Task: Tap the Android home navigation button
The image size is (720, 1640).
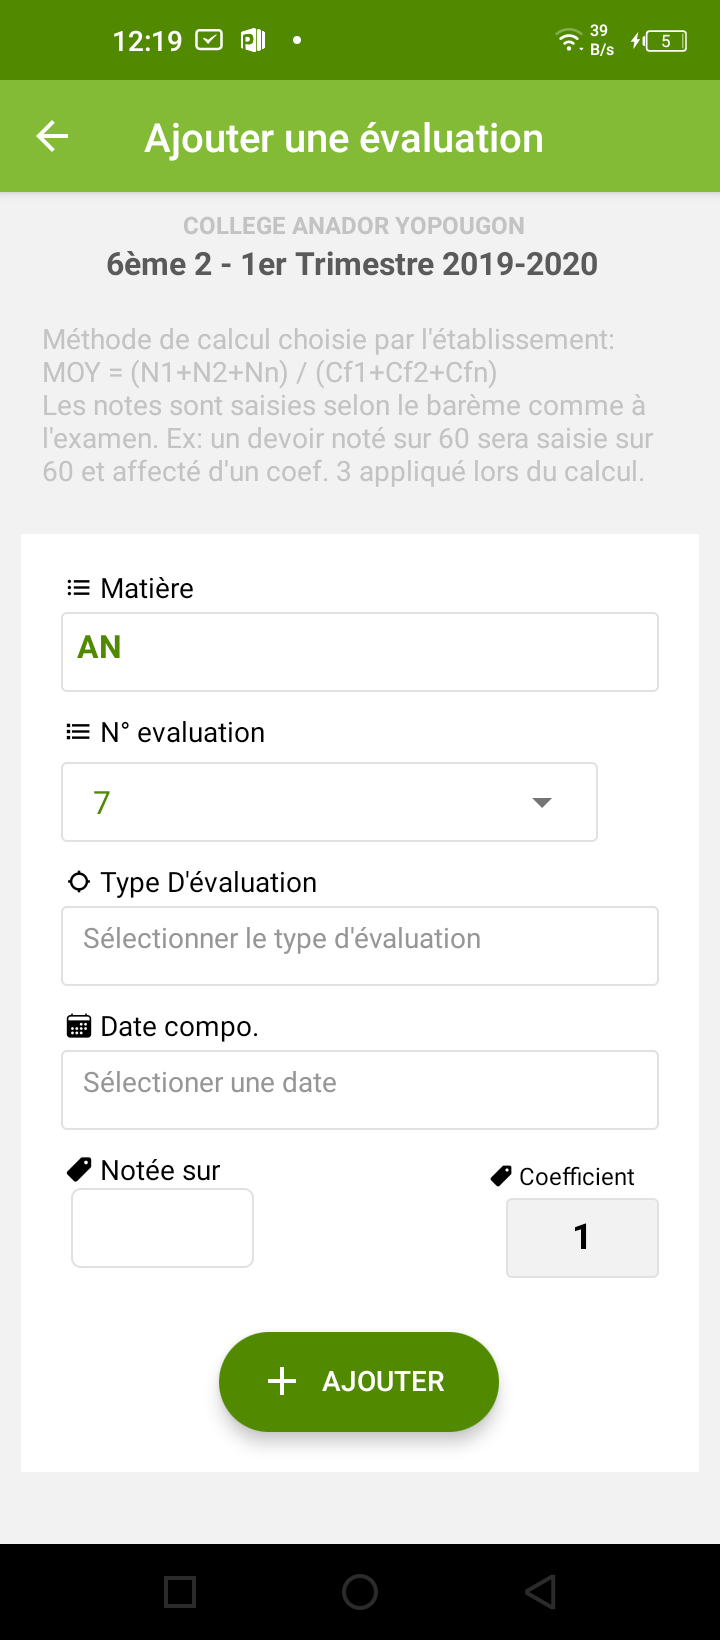Action: [360, 1591]
